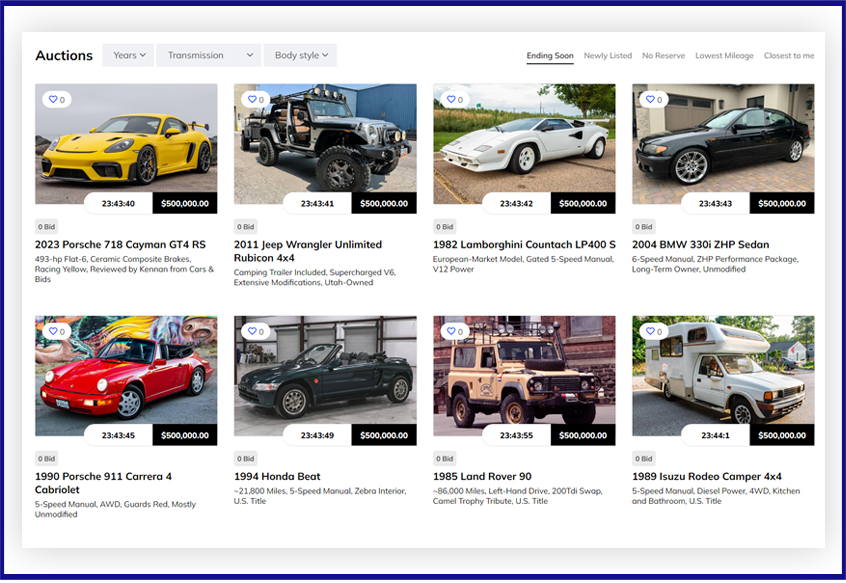Click the $500,000.00 price on Lamborghini Countach
This screenshot has height=583, width=846.
tap(583, 203)
